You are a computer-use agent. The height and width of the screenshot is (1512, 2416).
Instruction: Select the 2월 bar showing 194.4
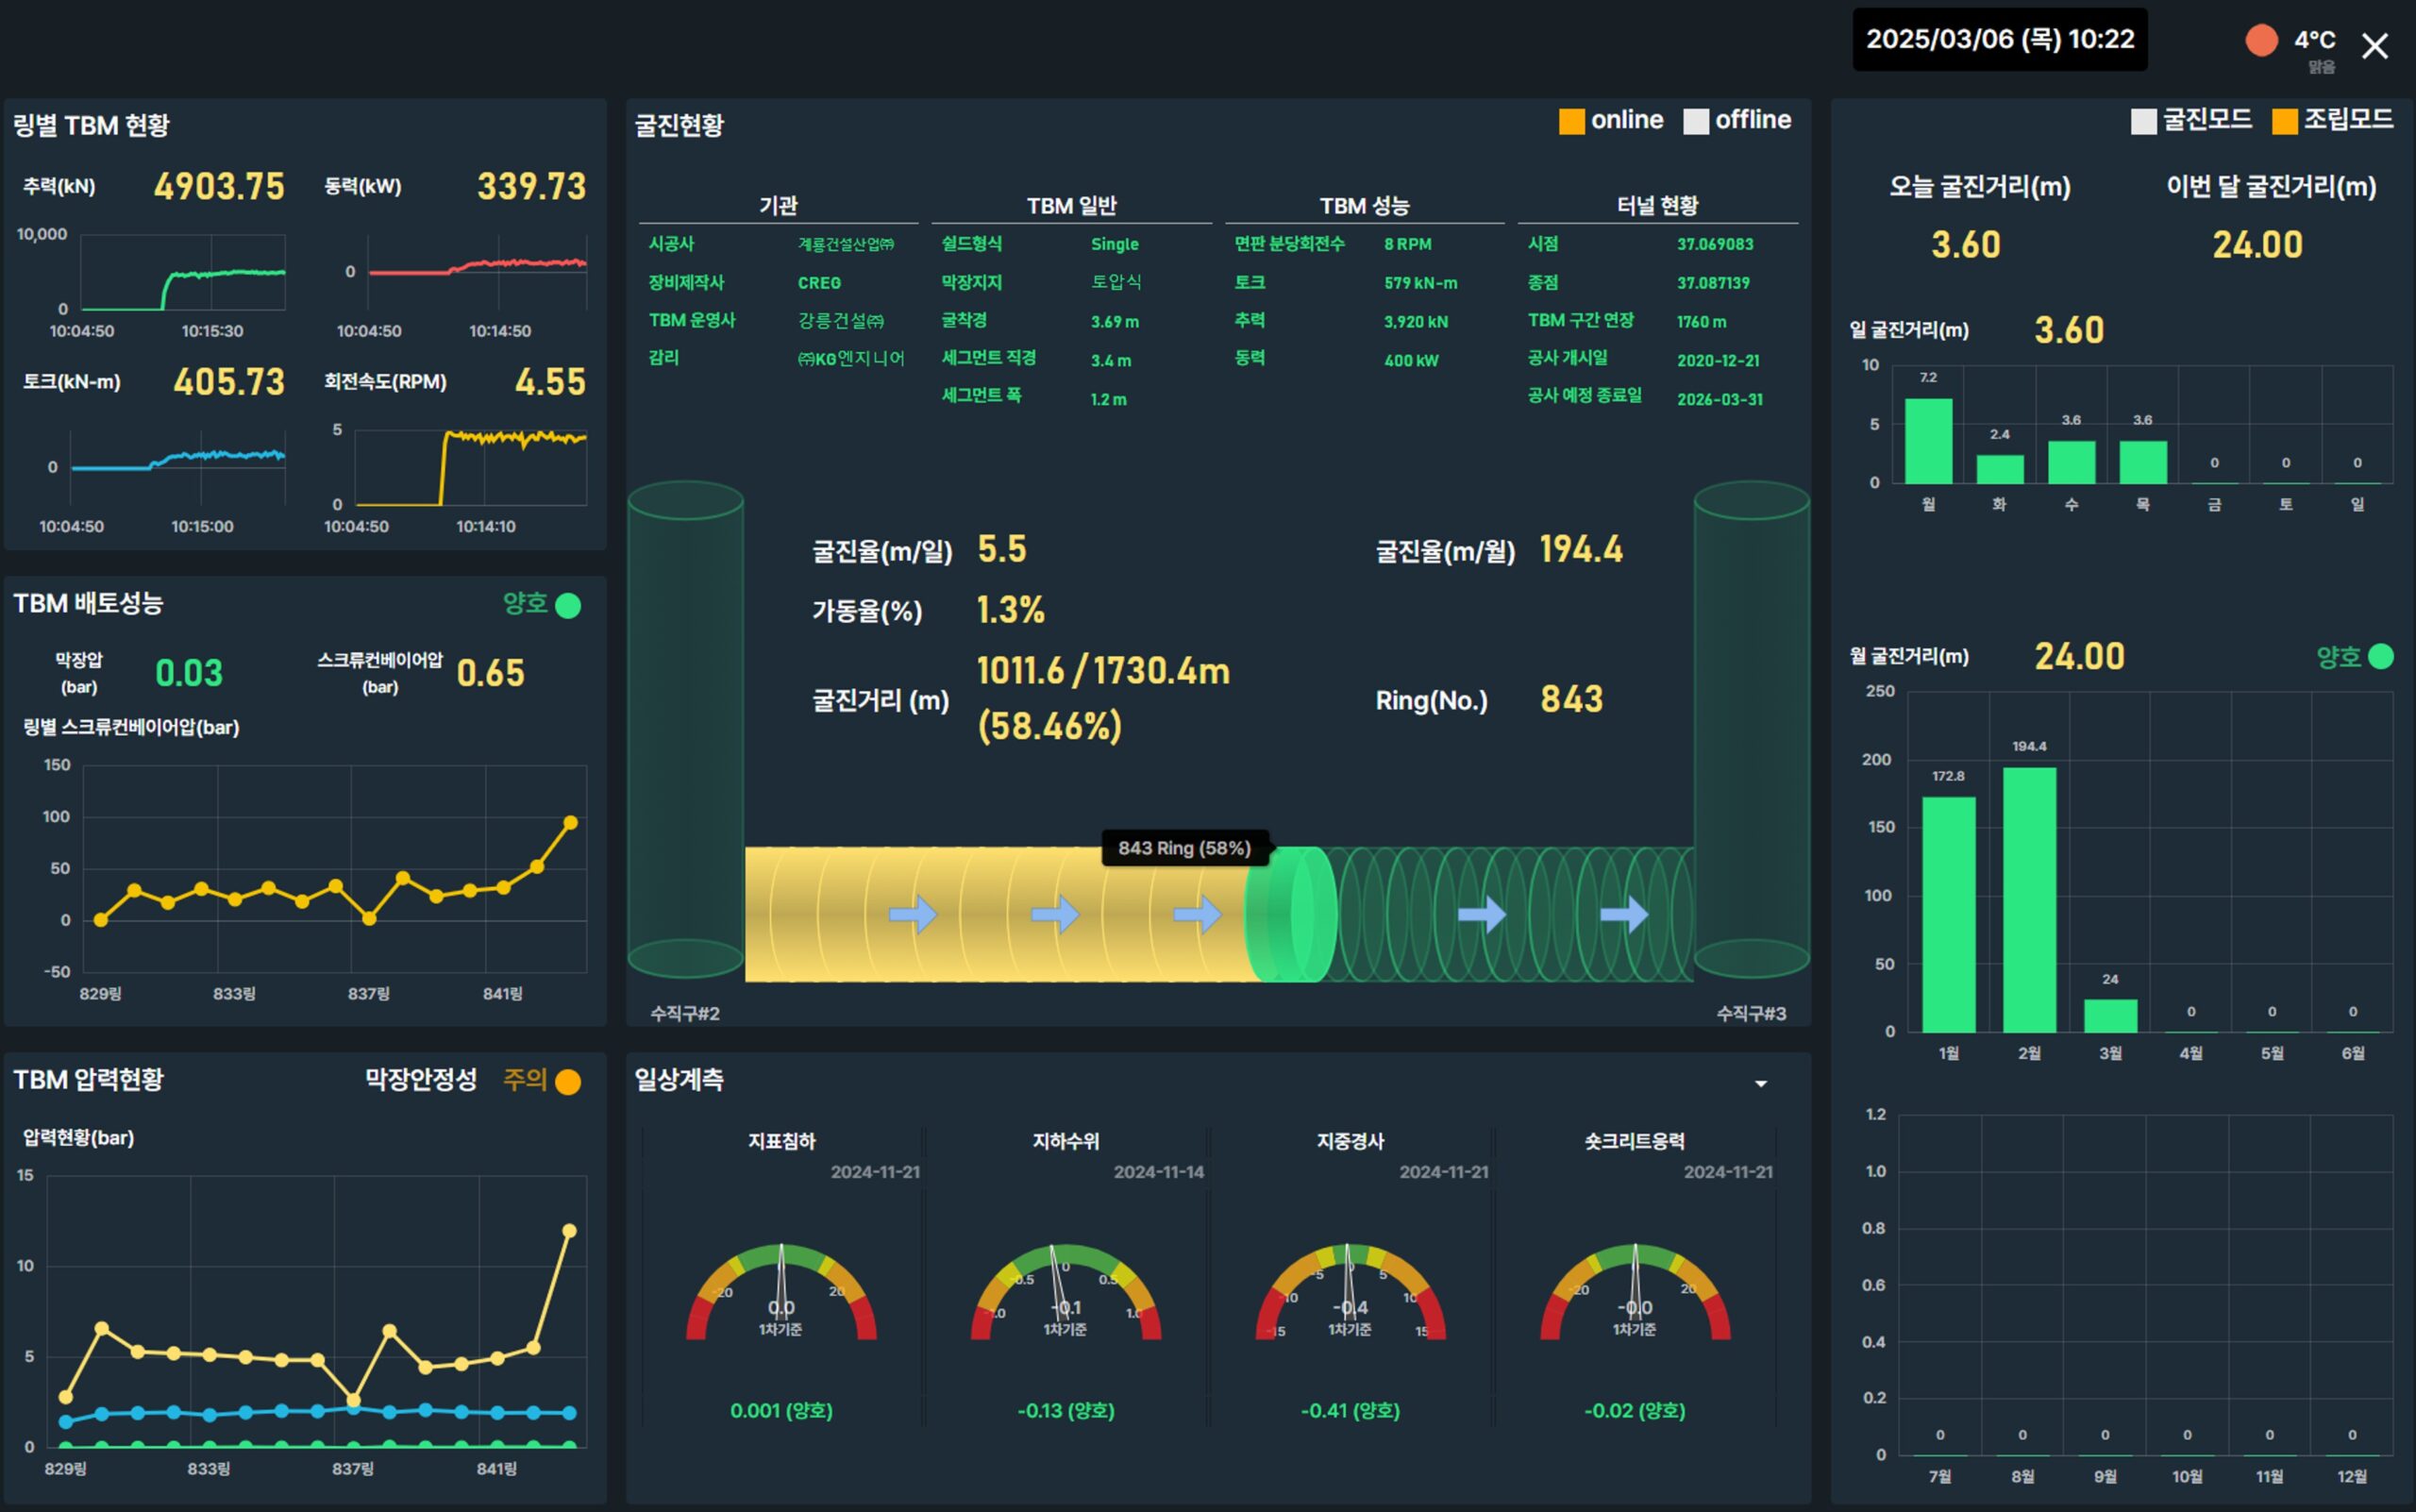[2029, 899]
